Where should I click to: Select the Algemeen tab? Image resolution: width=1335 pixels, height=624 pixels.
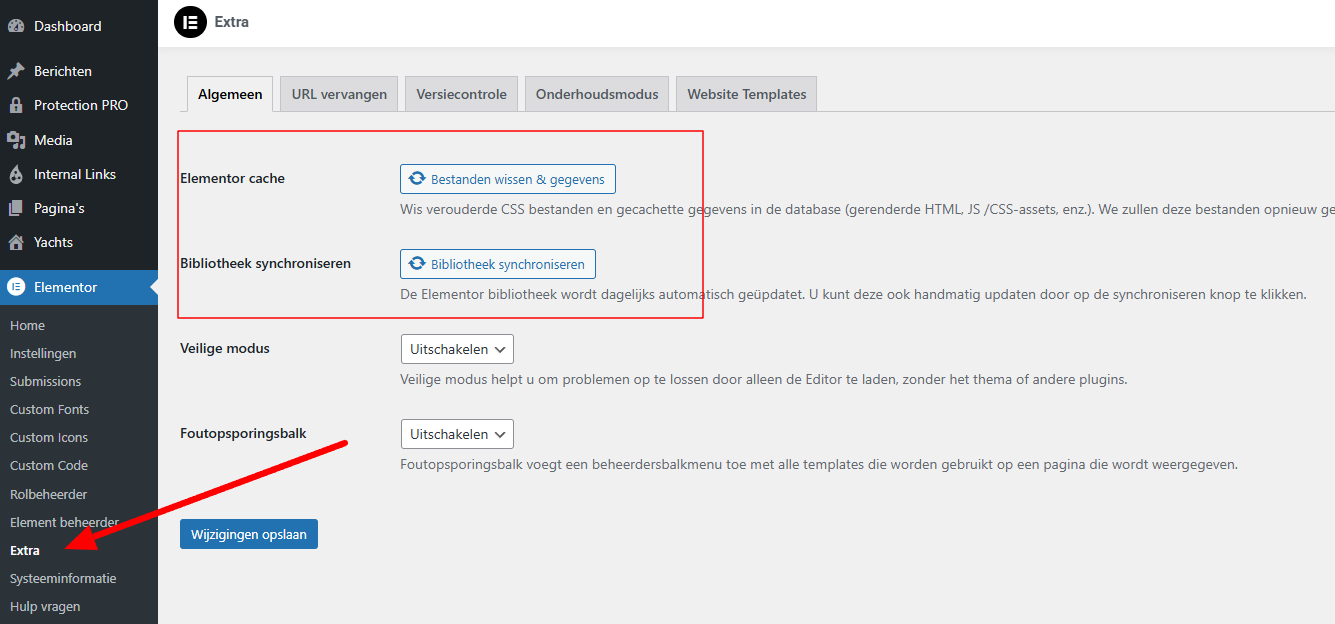tap(230, 94)
